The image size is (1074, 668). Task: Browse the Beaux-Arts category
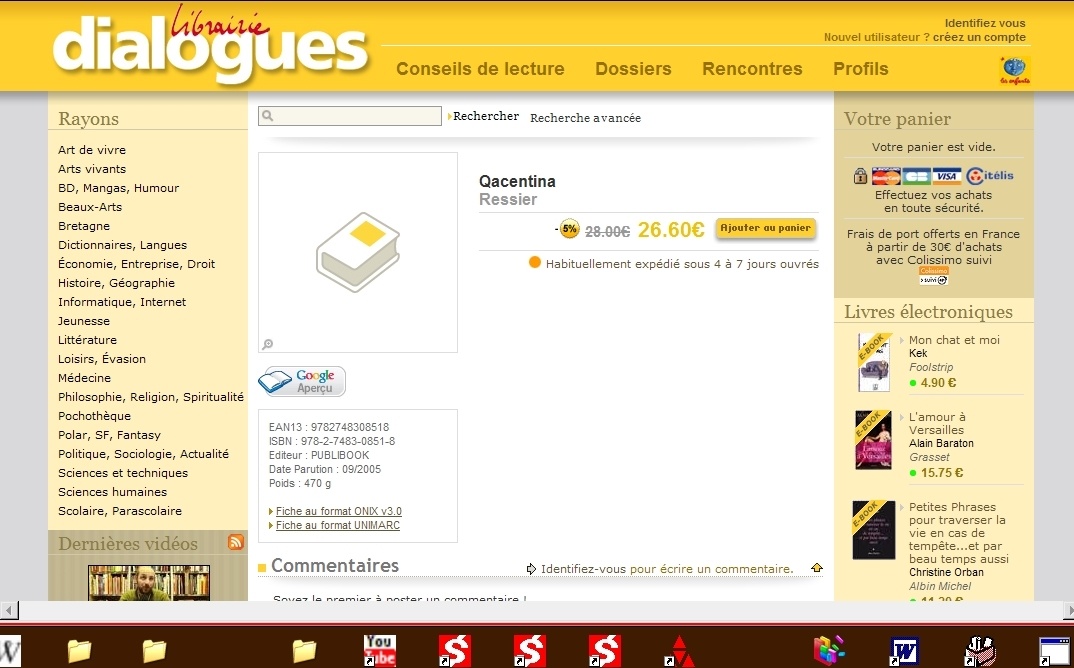click(90, 207)
